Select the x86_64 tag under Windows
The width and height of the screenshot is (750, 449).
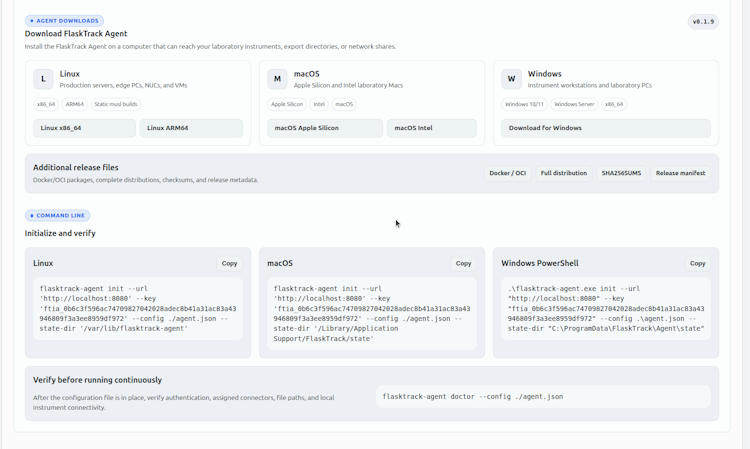(x=614, y=104)
